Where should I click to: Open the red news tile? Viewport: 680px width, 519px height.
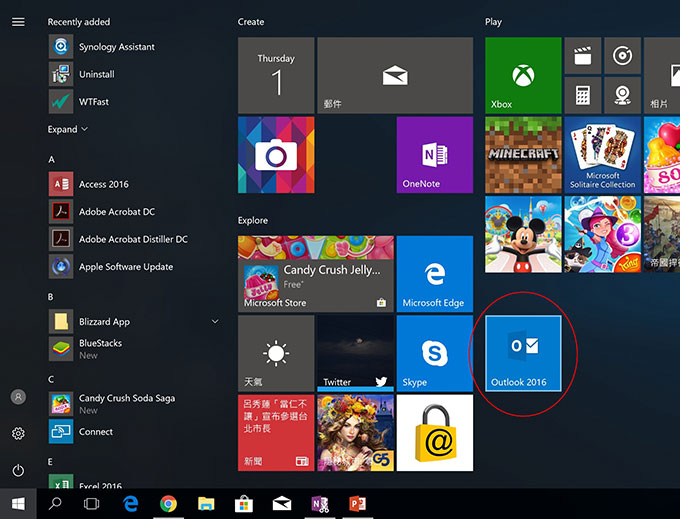pos(276,433)
